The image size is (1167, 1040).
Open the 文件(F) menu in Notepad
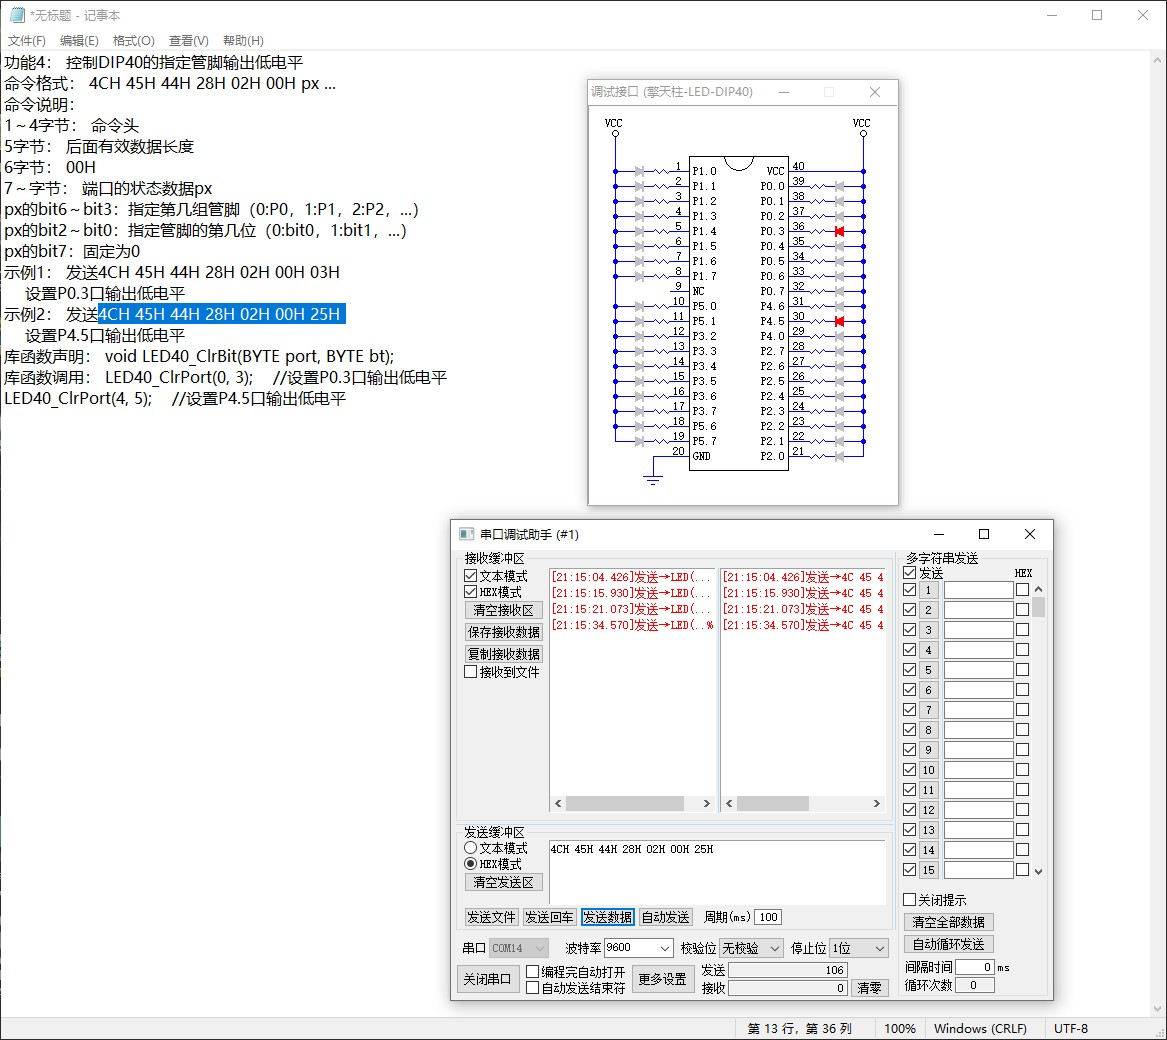(x=27, y=40)
